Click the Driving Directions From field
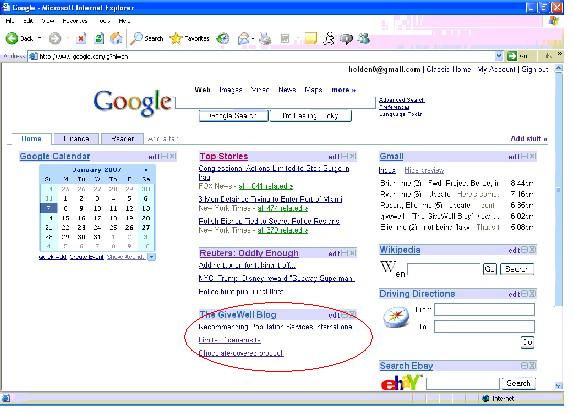This screenshot has height=414, width=573. coord(484,309)
